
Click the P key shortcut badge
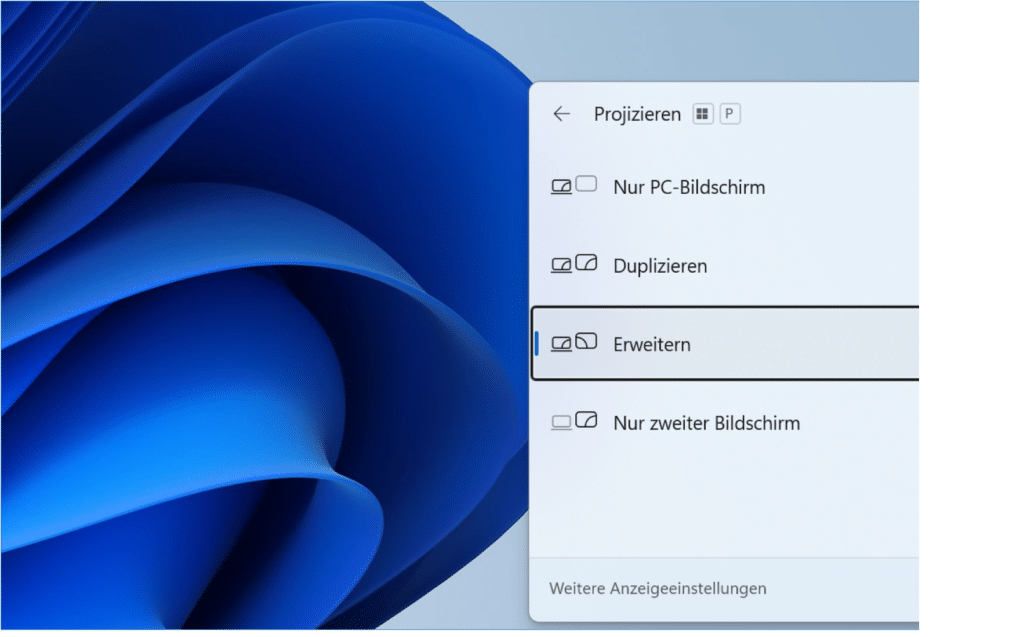click(729, 114)
